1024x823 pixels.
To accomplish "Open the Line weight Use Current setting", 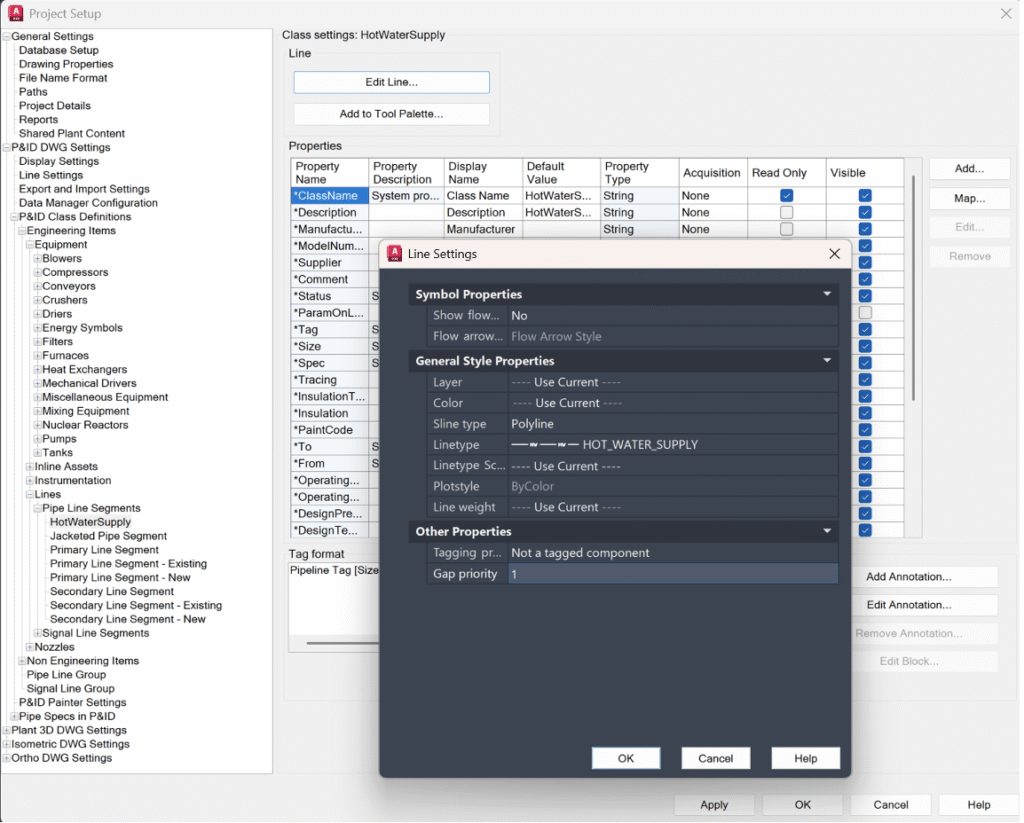I will click(673, 507).
